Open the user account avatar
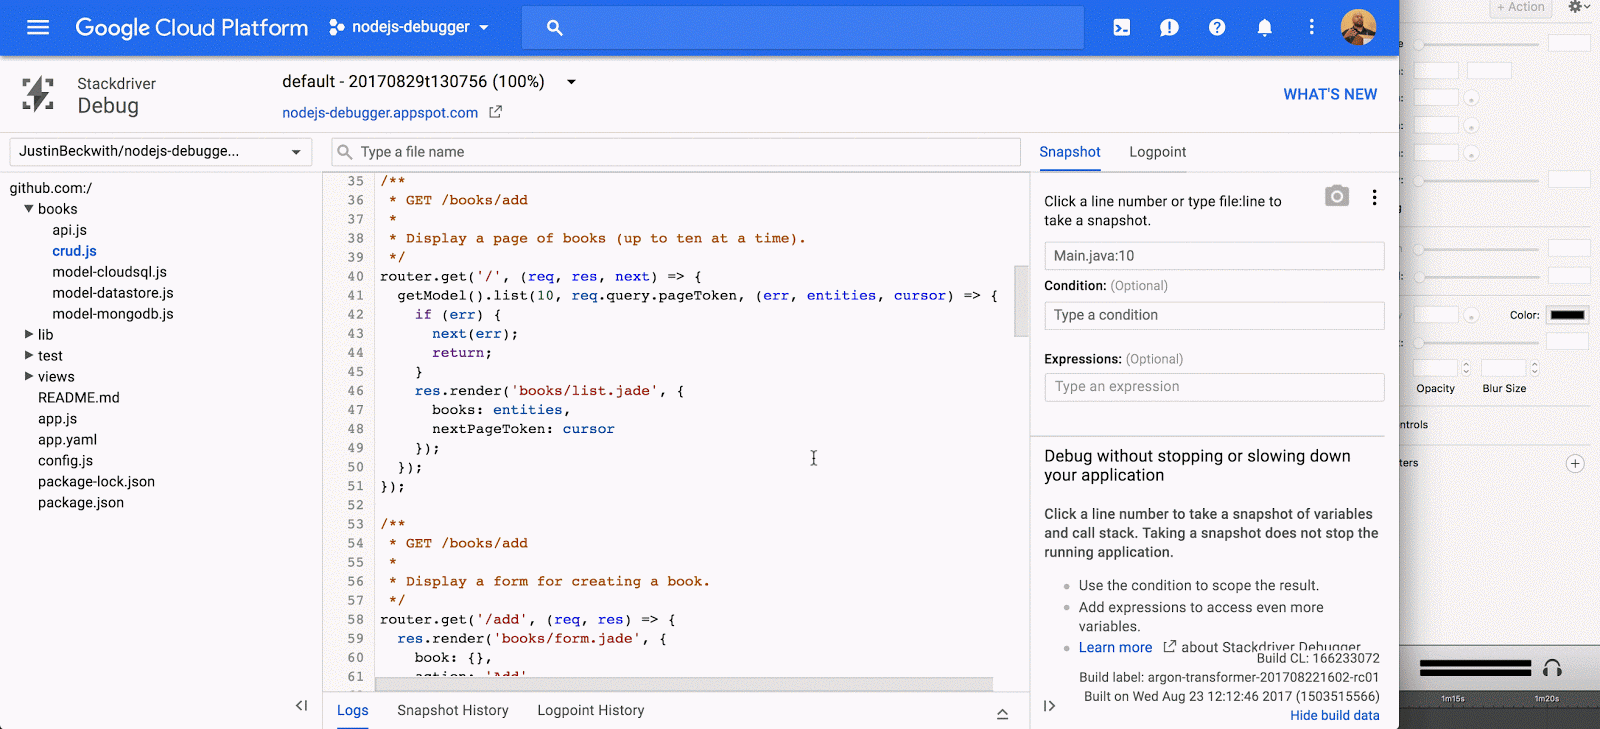This screenshot has width=1600, height=729. [x=1358, y=28]
